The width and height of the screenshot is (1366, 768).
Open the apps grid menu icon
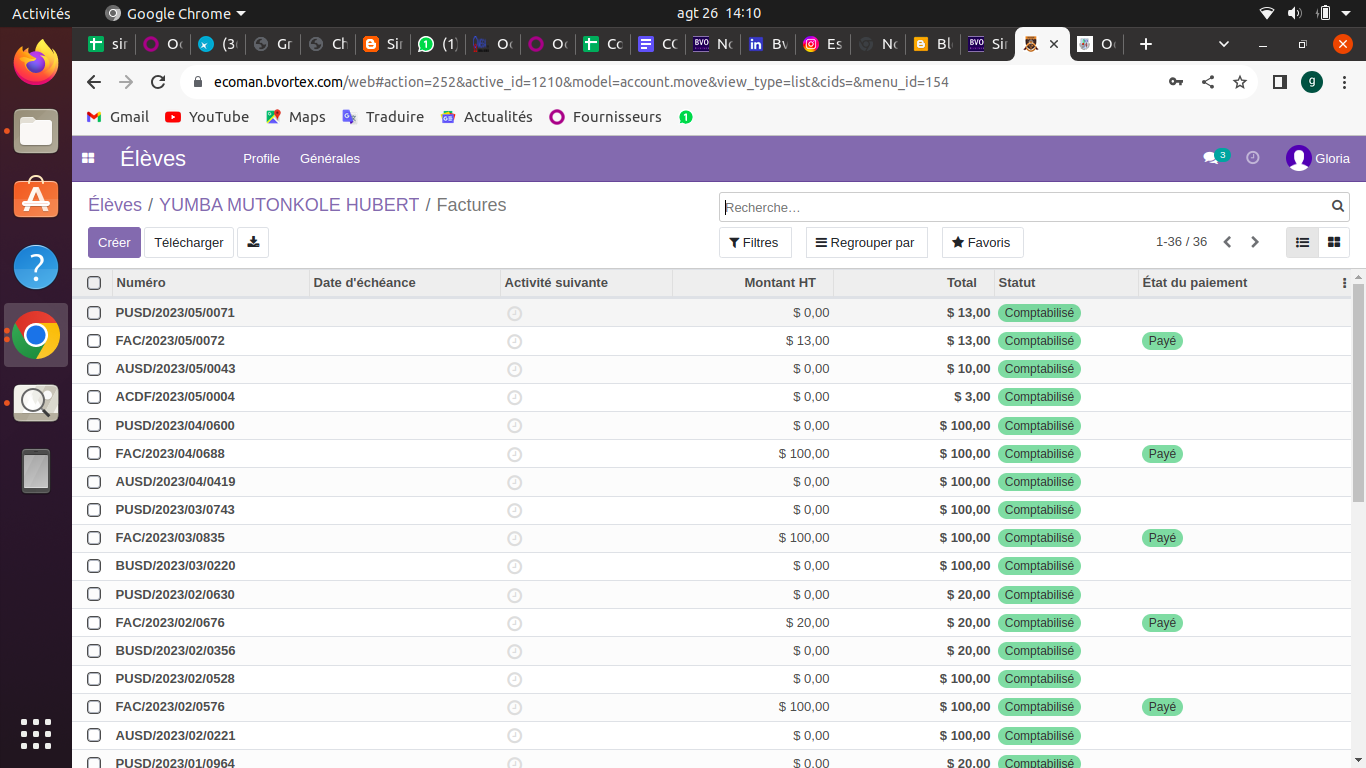click(88, 158)
